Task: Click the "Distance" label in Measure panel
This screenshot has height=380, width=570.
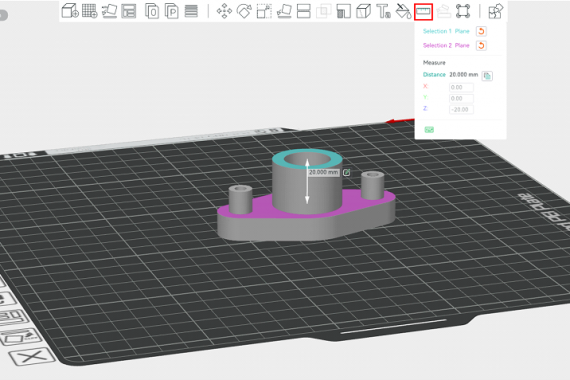Action: coord(434,75)
